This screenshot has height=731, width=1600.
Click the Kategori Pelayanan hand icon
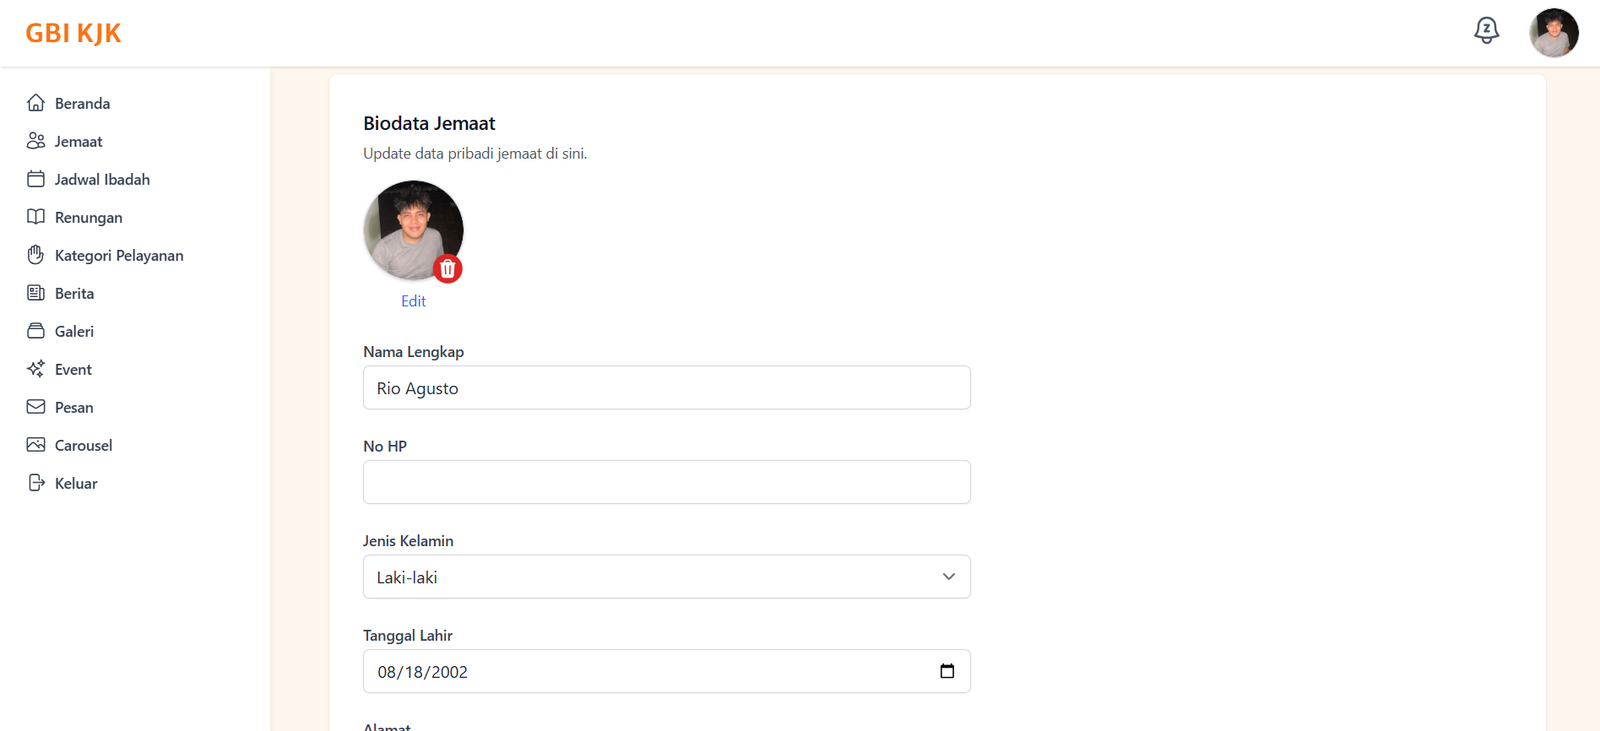(x=36, y=255)
